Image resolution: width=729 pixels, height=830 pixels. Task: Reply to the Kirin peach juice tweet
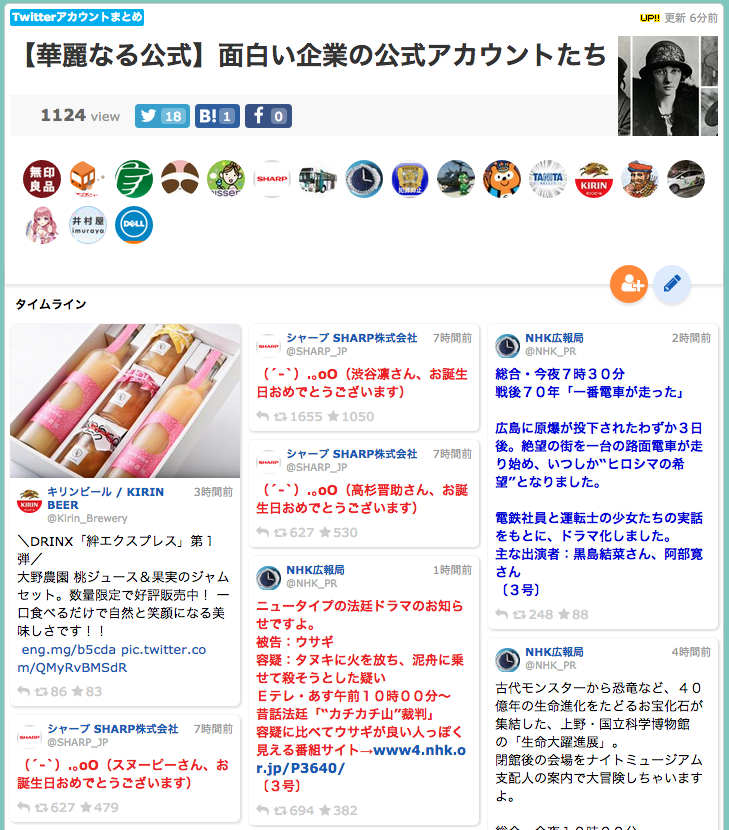(23, 691)
